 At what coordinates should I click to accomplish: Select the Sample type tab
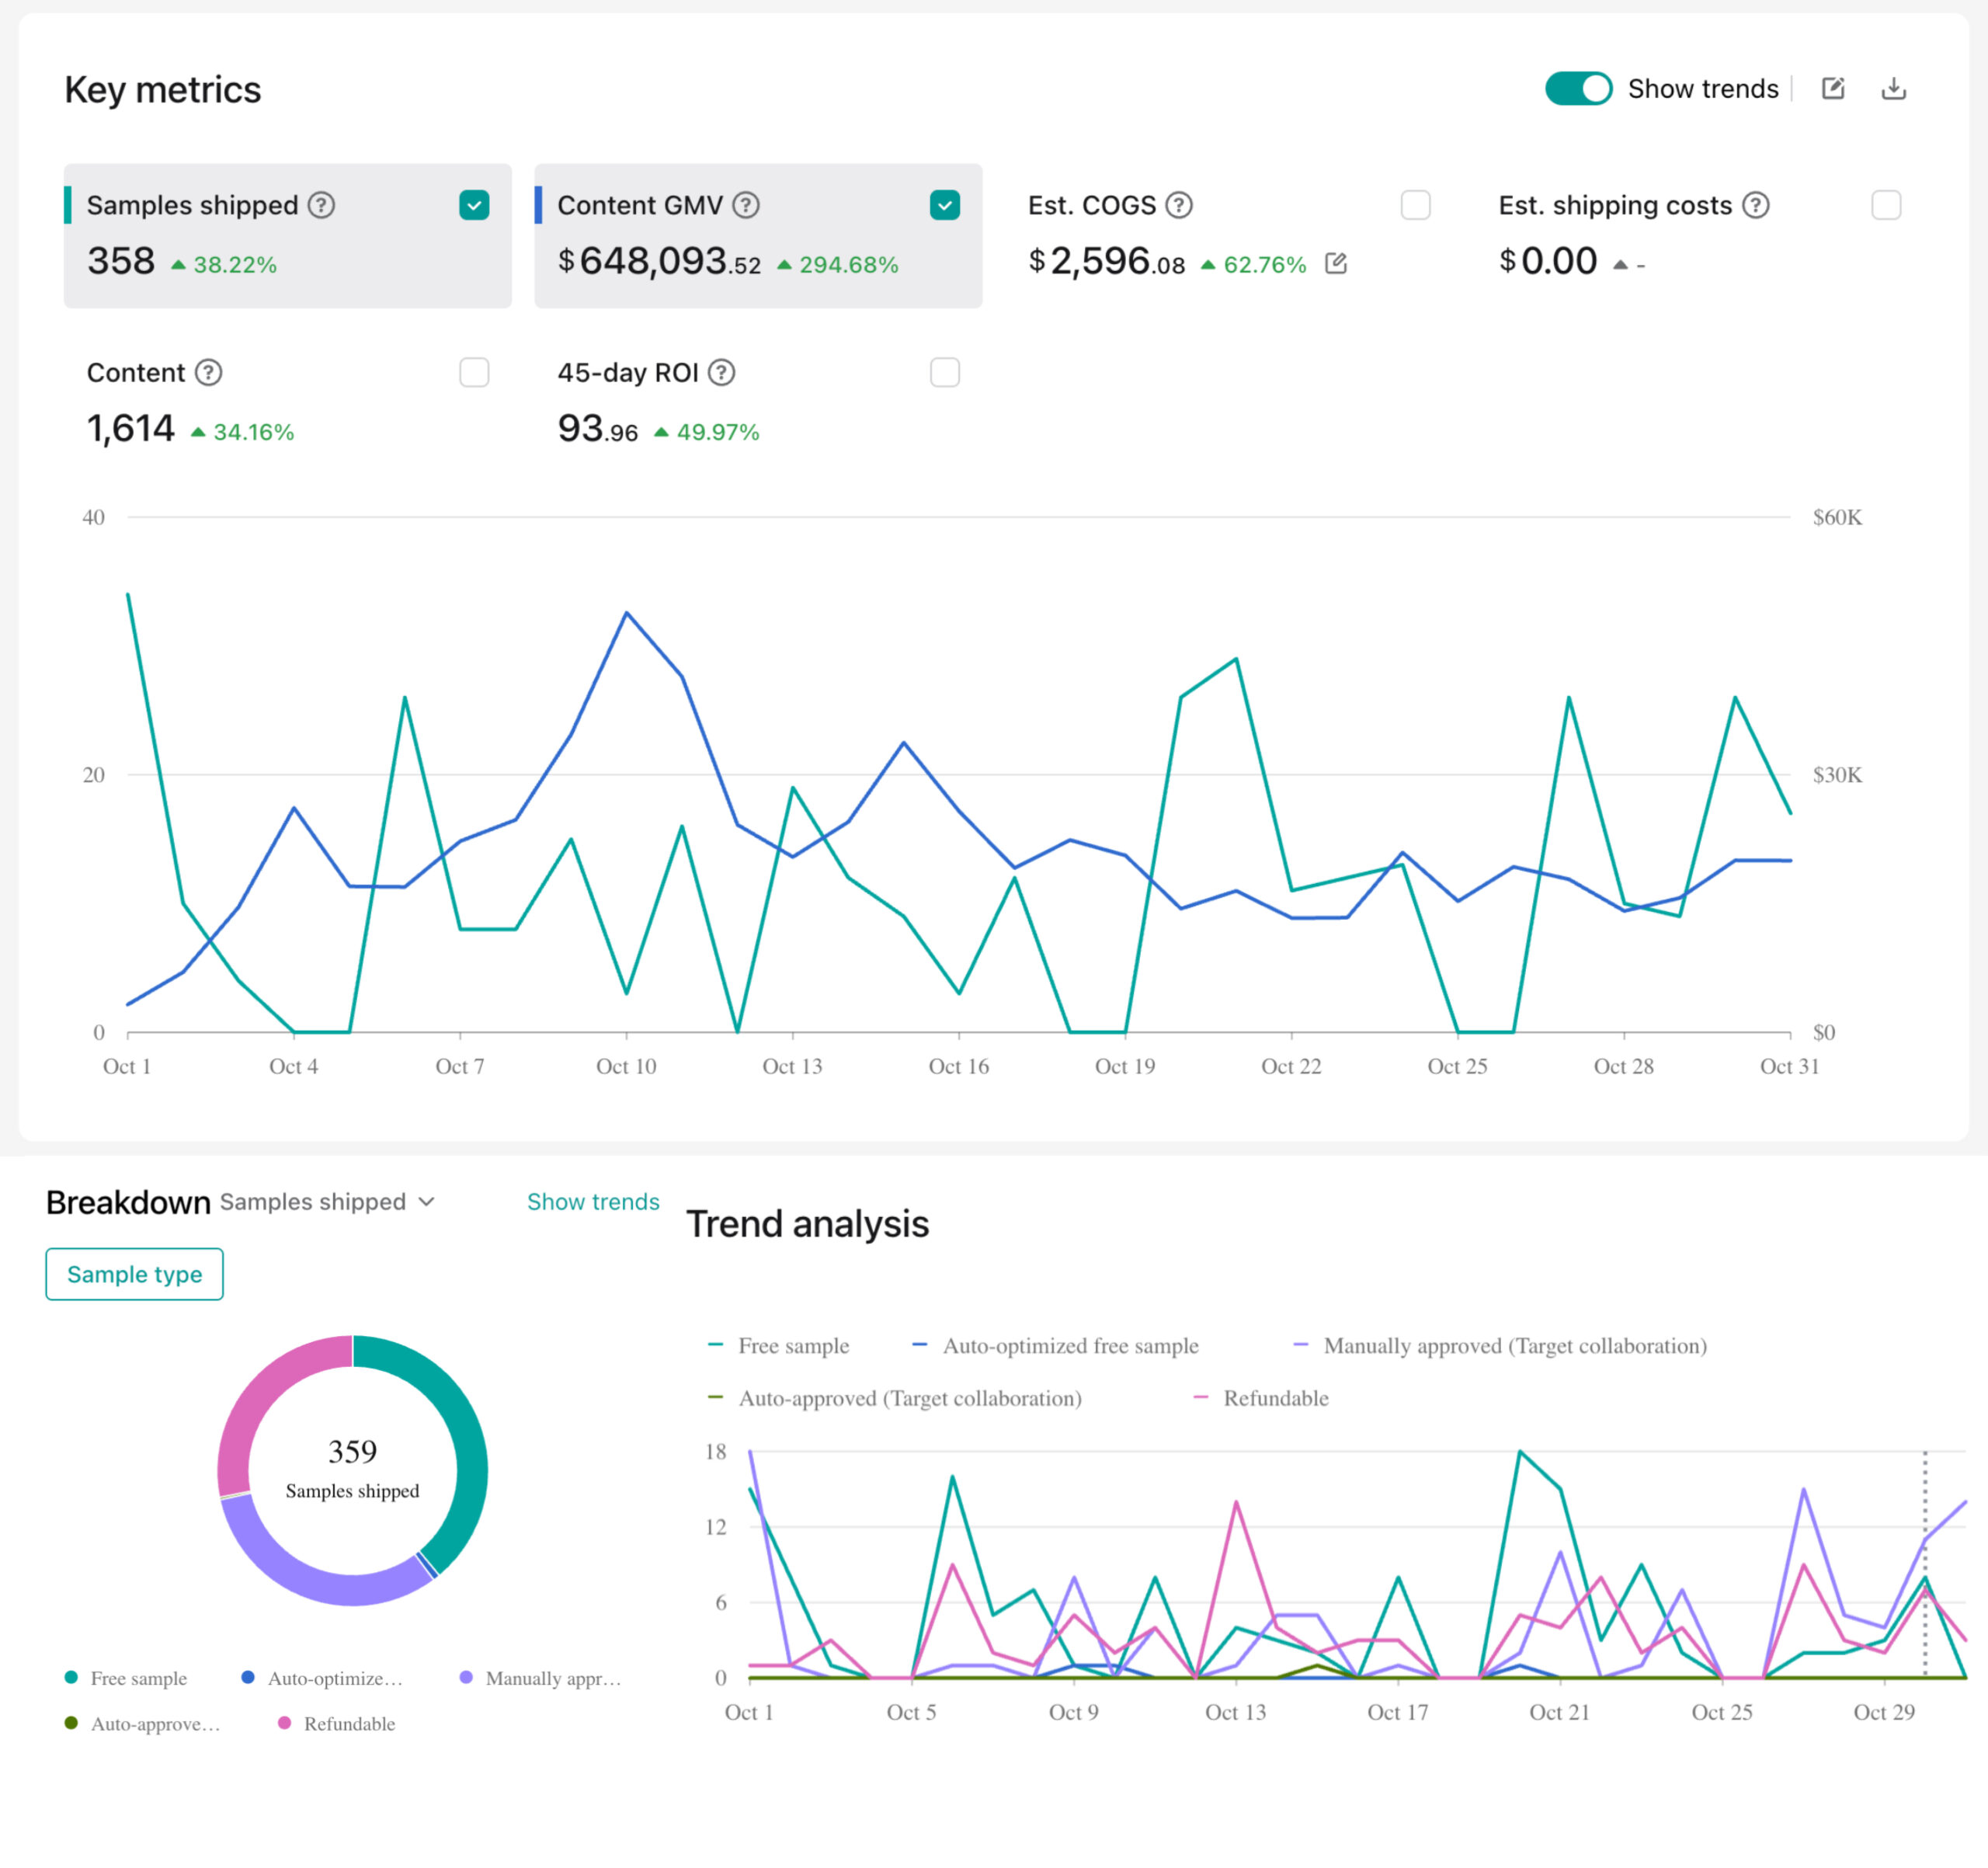(134, 1274)
